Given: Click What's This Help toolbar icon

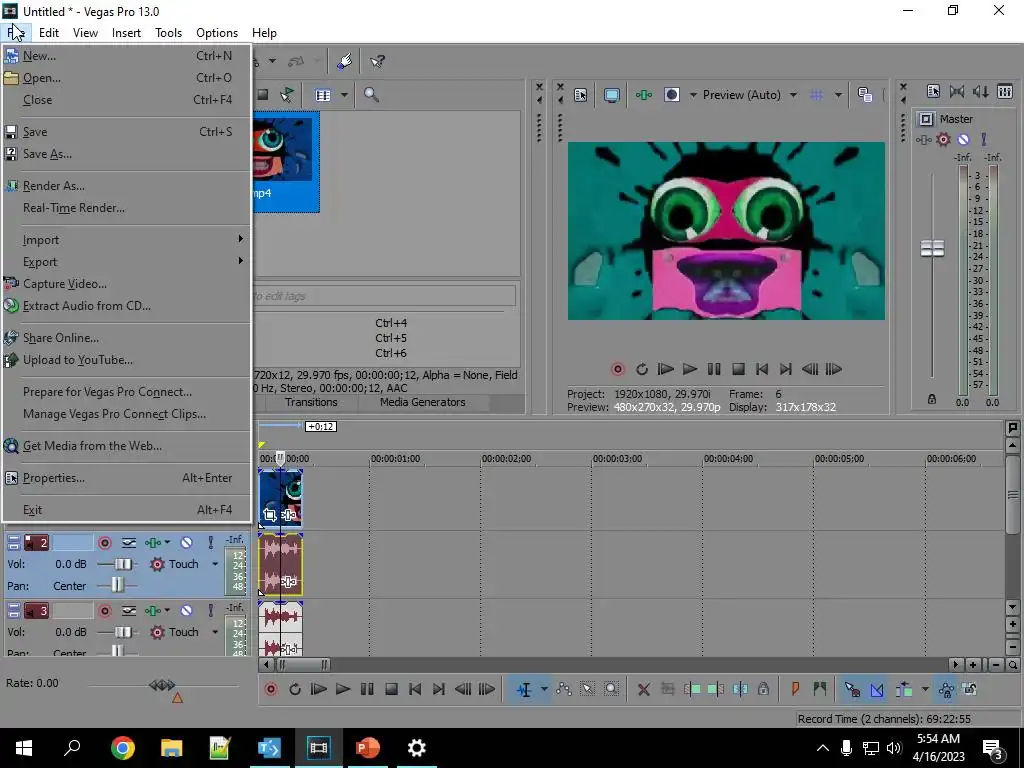Looking at the screenshot, I should 377,61.
